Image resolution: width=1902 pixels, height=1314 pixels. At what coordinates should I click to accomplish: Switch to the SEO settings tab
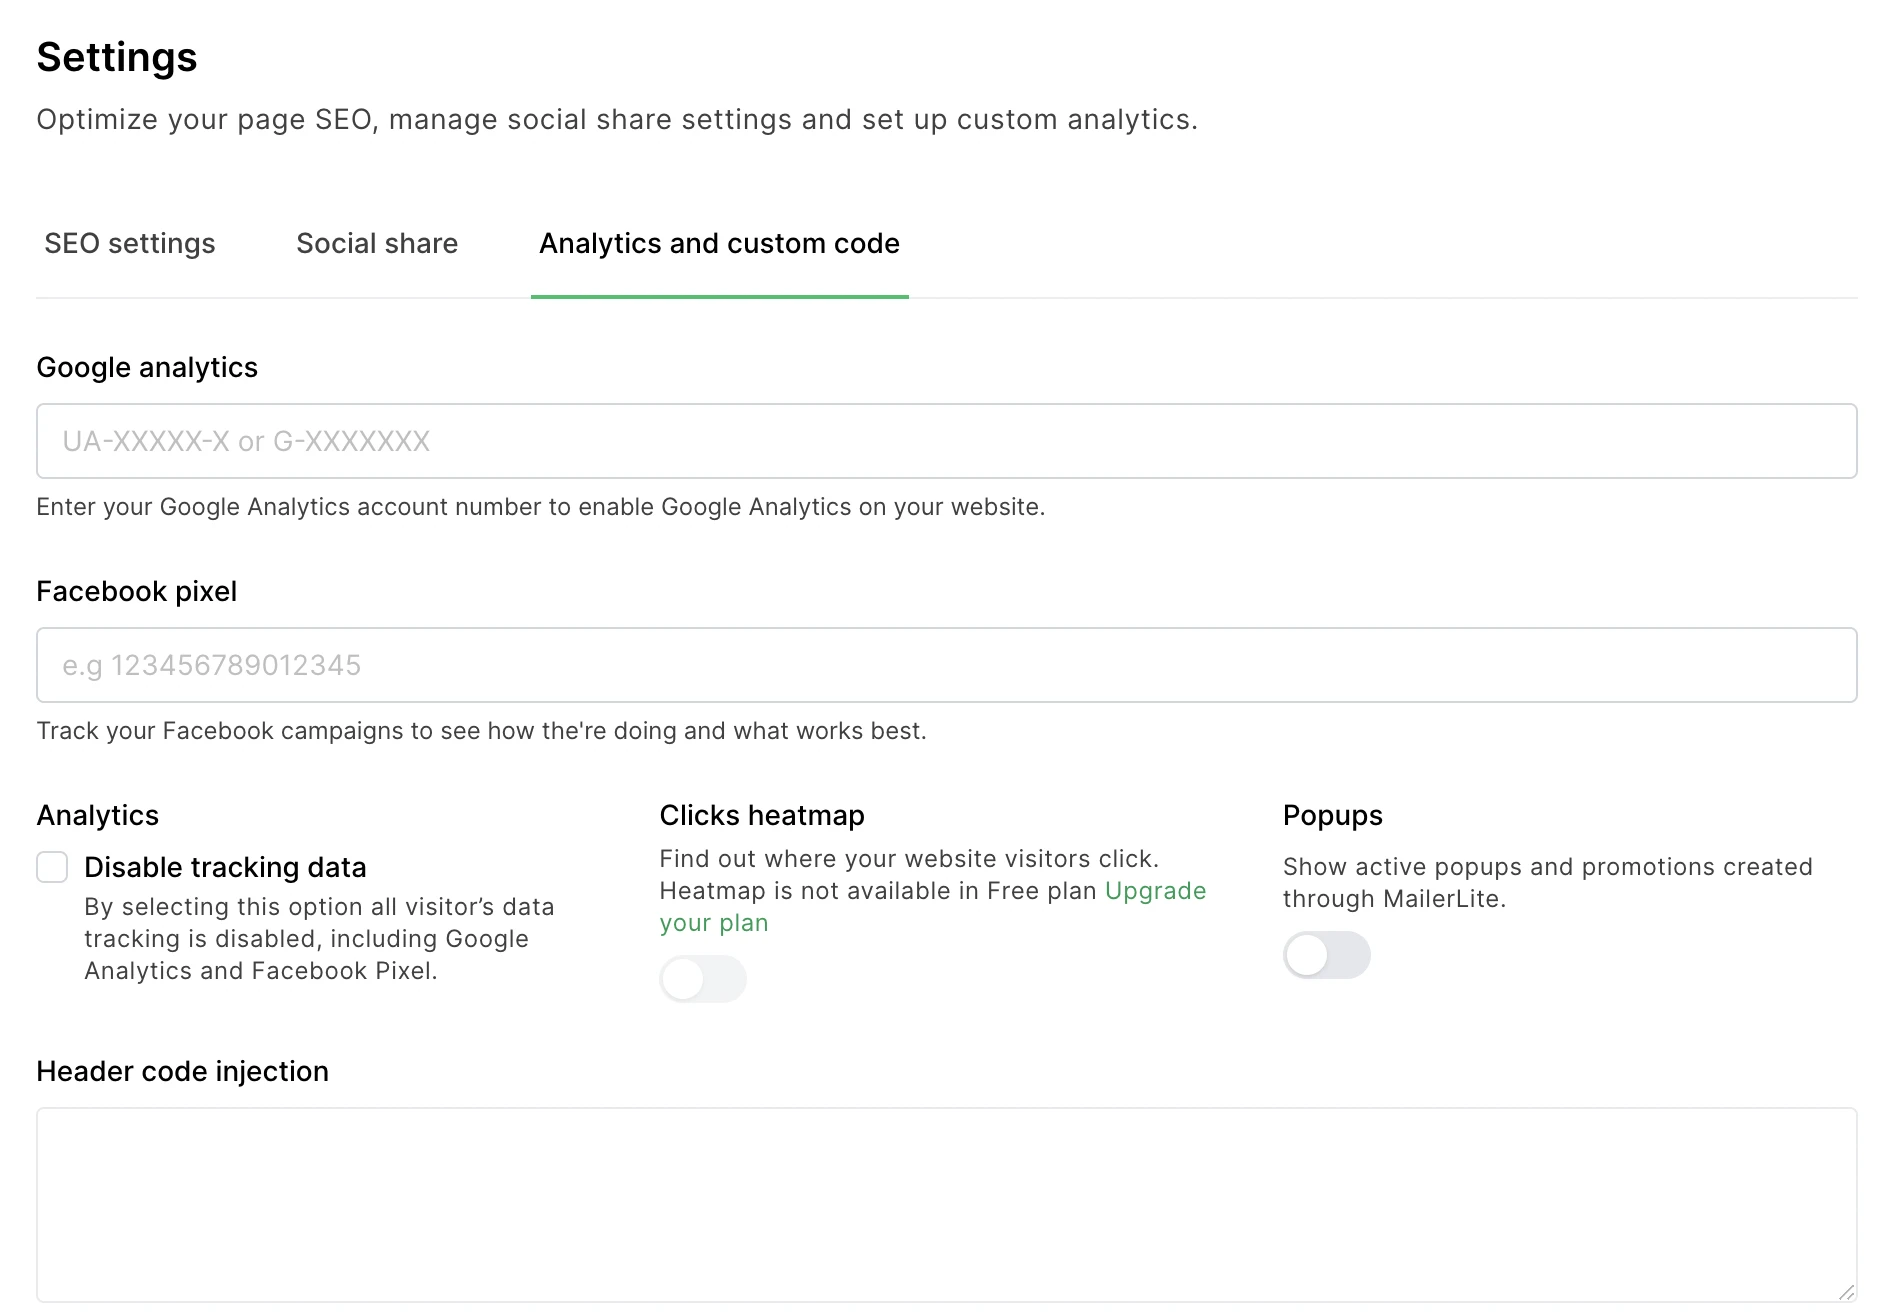(130, 244)
